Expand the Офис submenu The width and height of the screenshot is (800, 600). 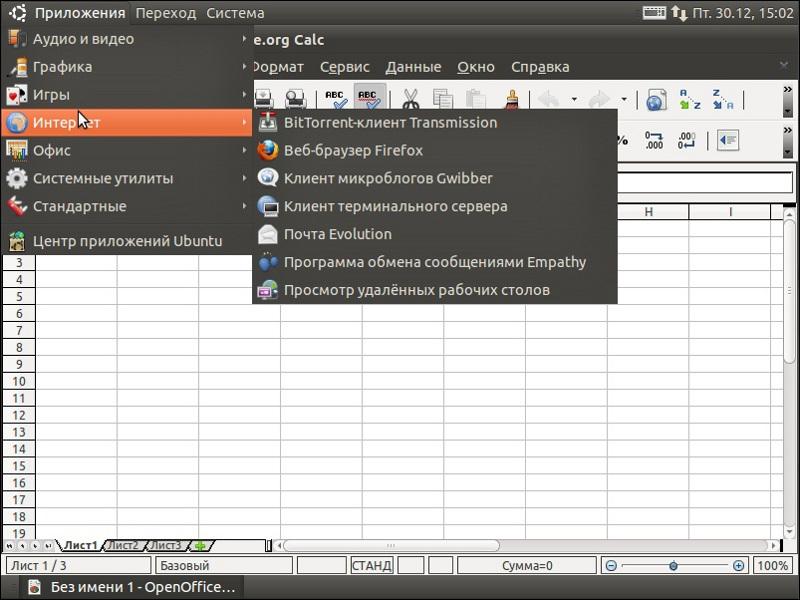pos(127,151)
